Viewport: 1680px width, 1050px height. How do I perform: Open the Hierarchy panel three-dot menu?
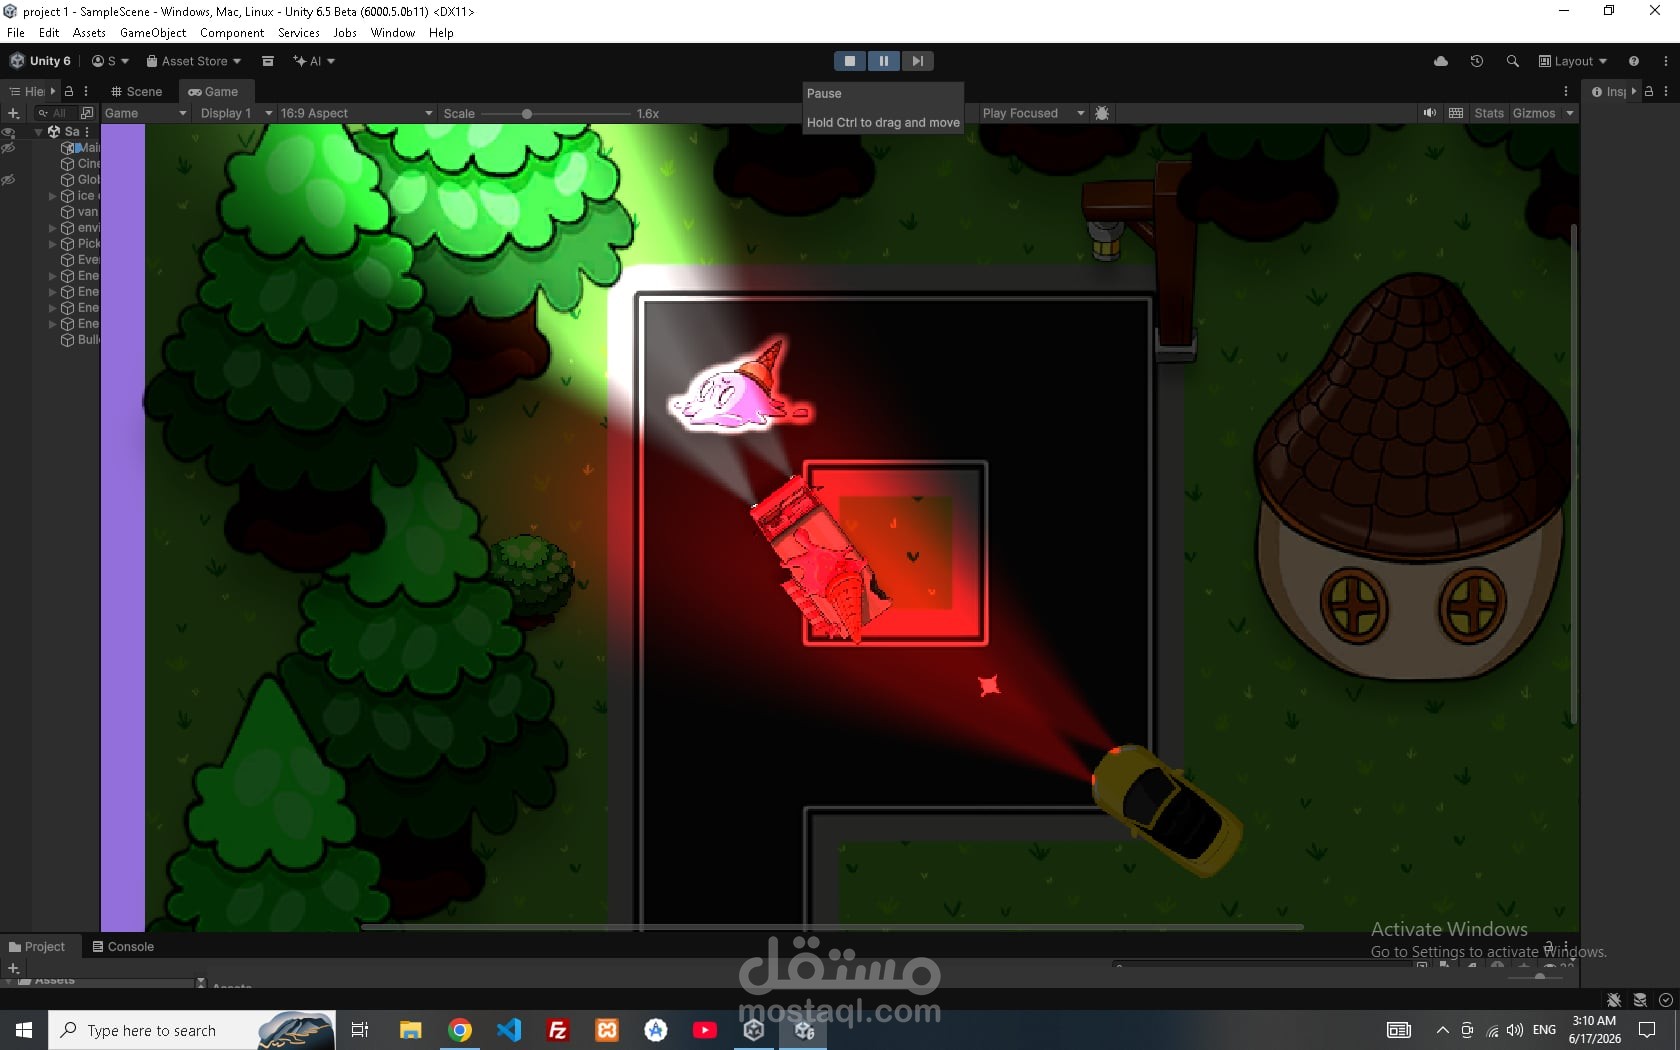coord(86,91)
